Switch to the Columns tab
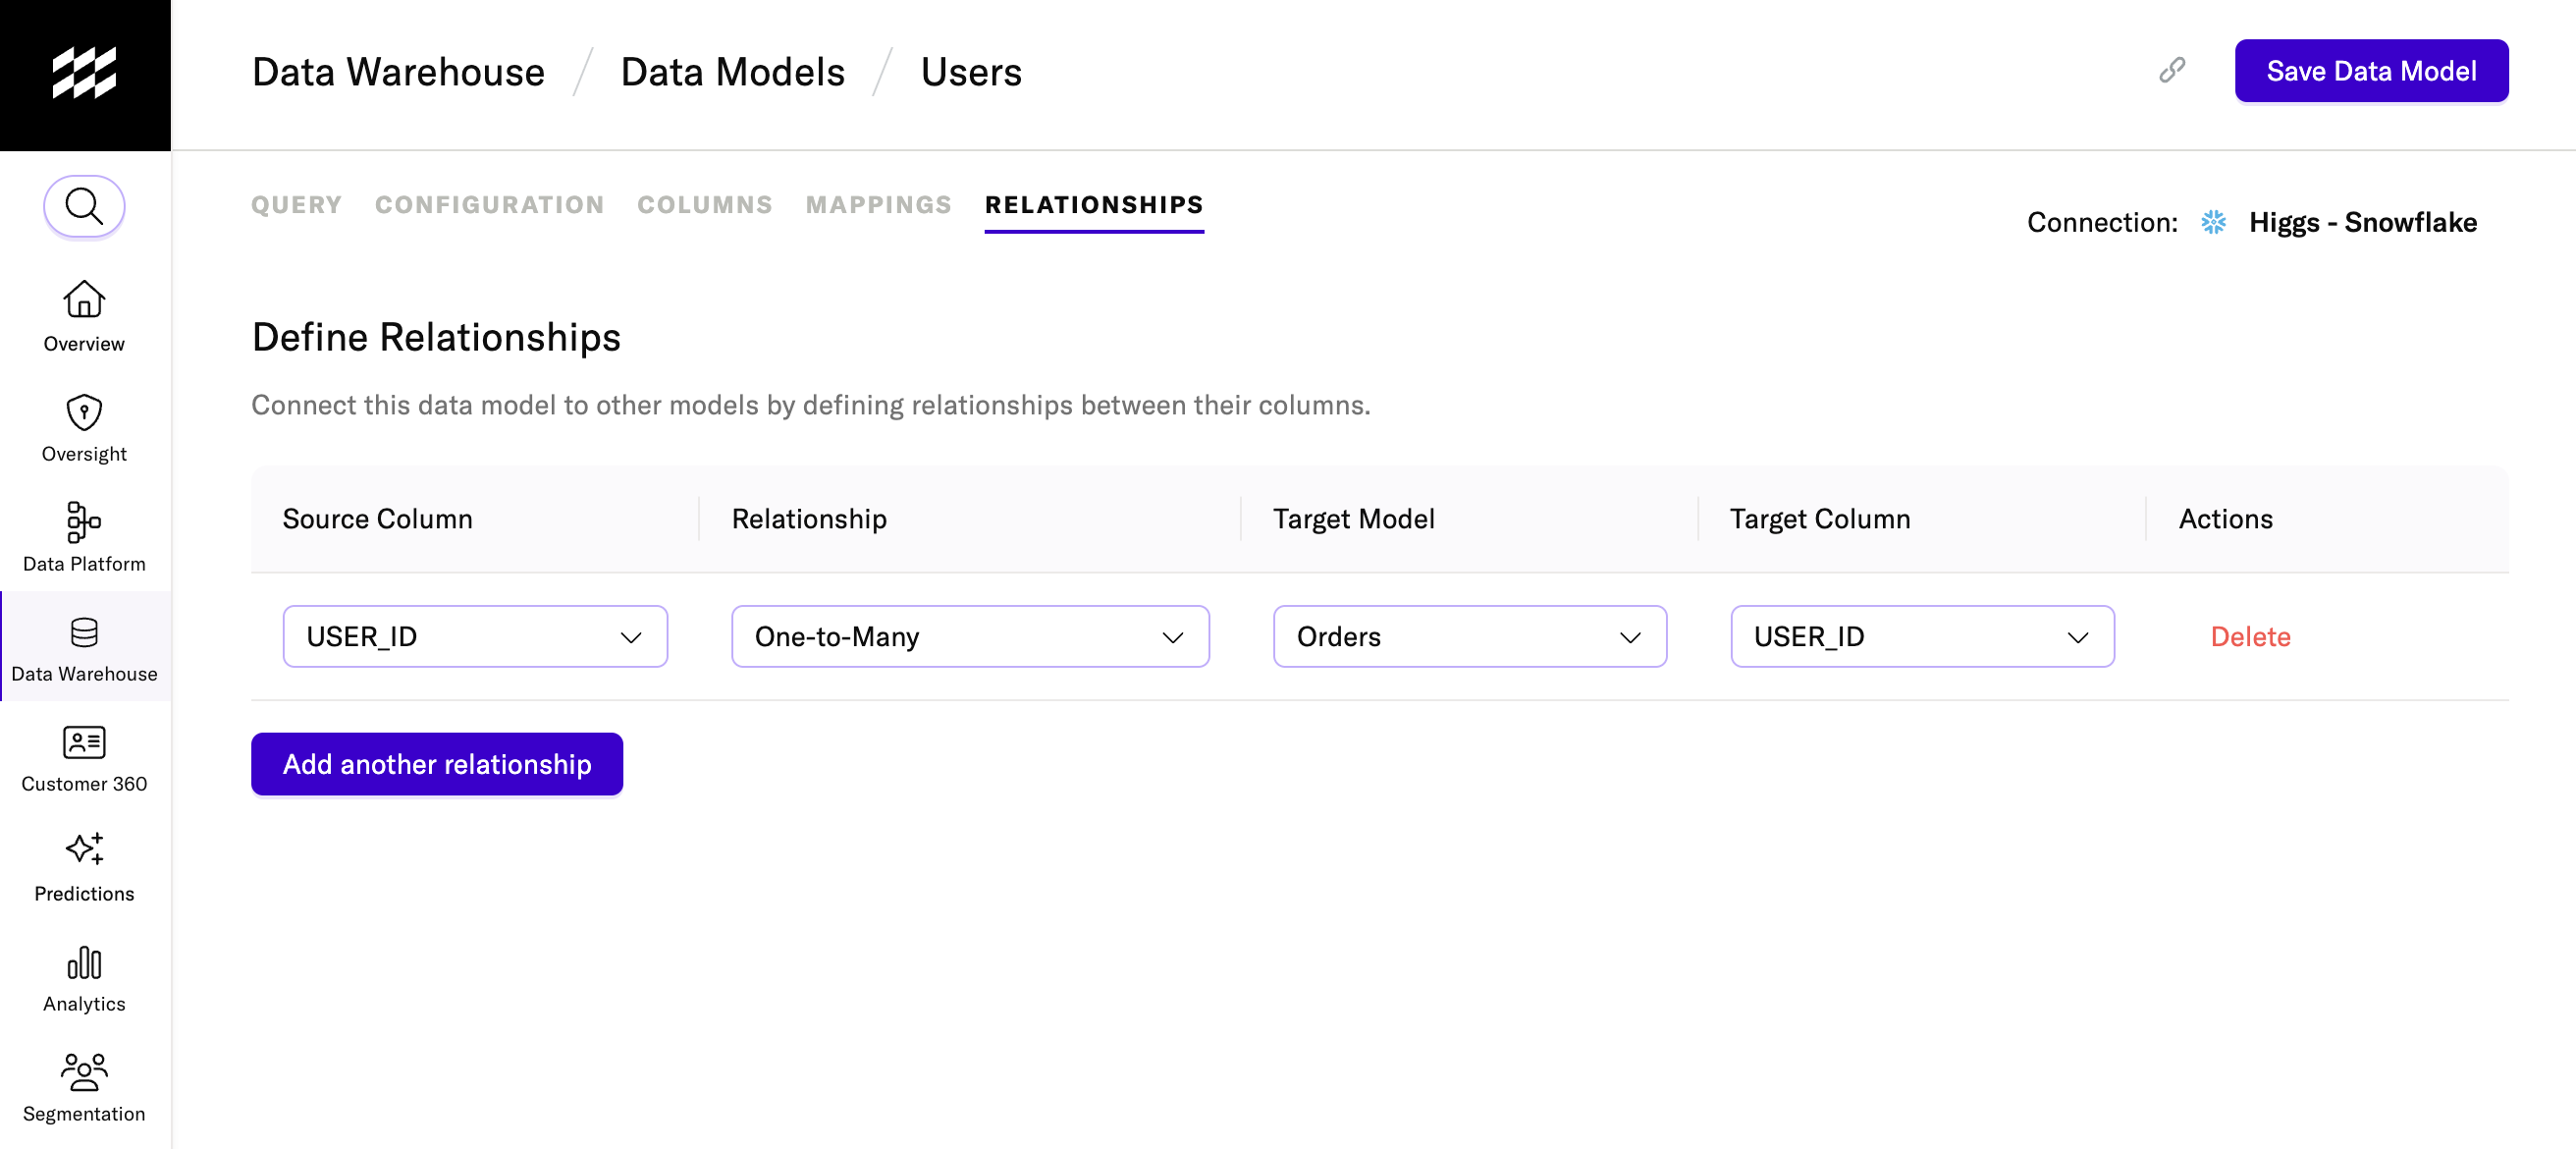Viewport: 2576px width, 1149px height. (x=704, y=204)
